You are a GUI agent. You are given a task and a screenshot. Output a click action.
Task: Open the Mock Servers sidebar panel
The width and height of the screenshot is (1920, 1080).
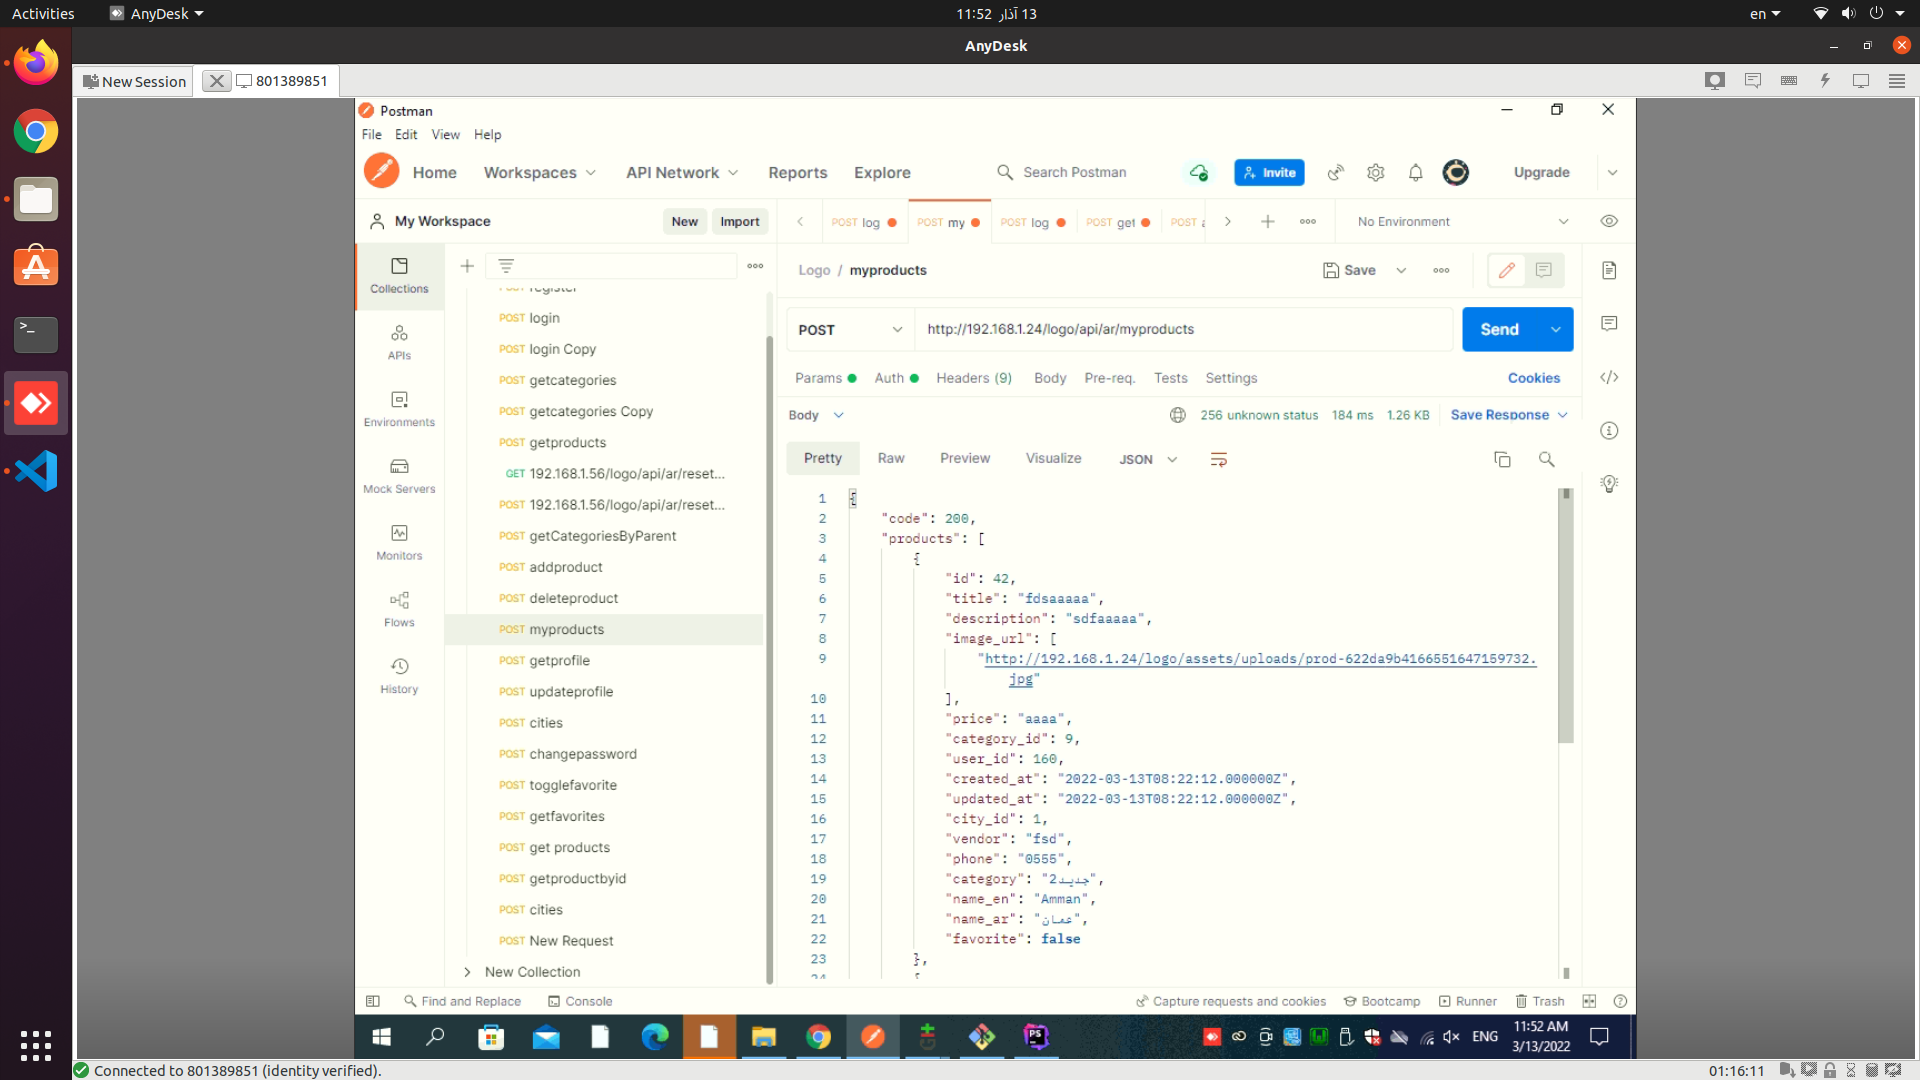coord(399,476)
